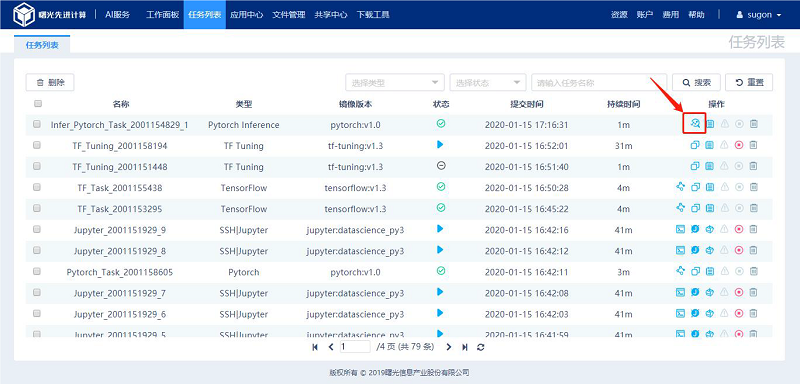Open SSH terminal icon for Jupyter_2001151929_8
Viewport: 800px width, 384px height.
click(x=680, y=250)
